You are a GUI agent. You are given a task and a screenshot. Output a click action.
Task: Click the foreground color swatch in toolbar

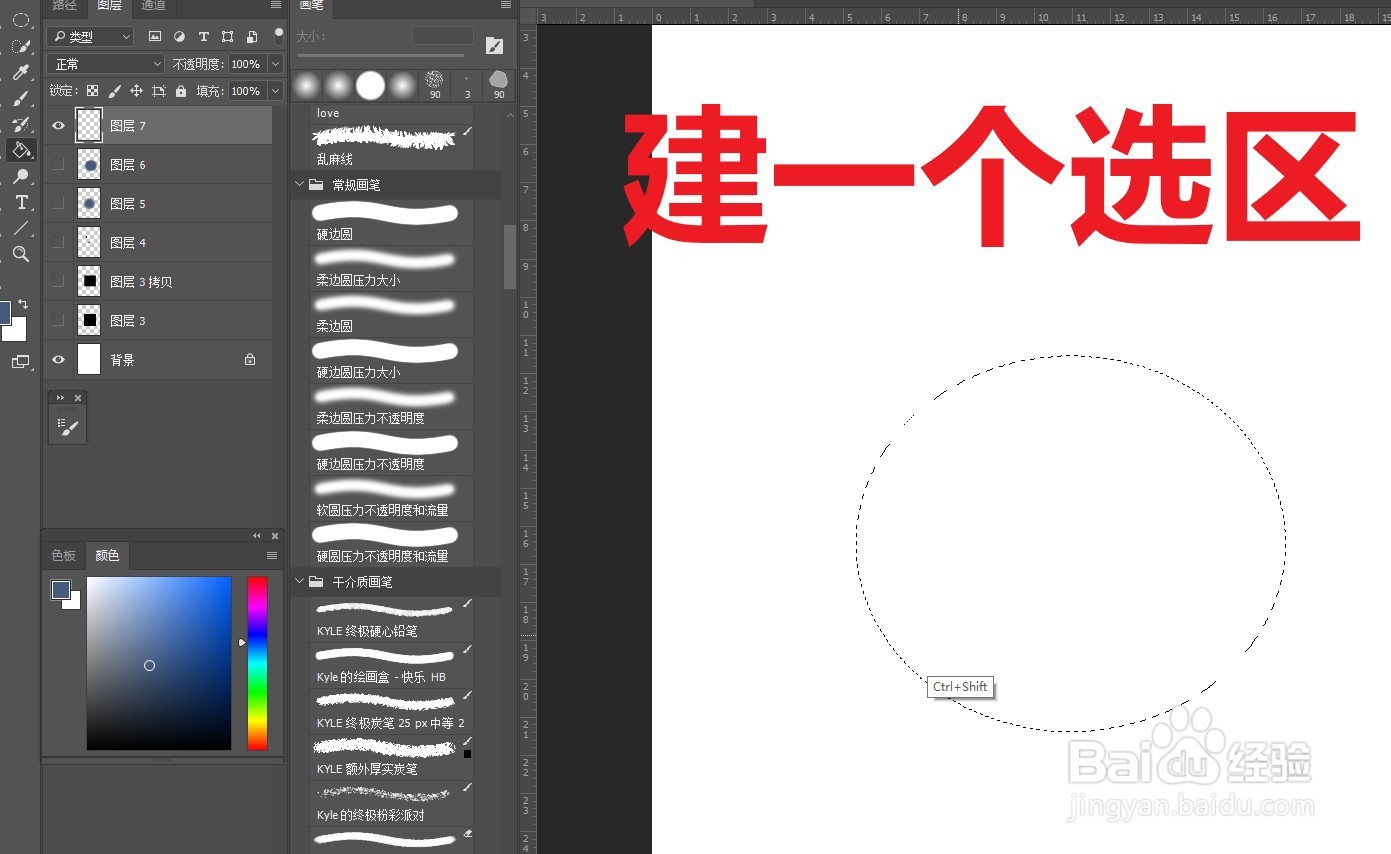click(x=5, y=311)
